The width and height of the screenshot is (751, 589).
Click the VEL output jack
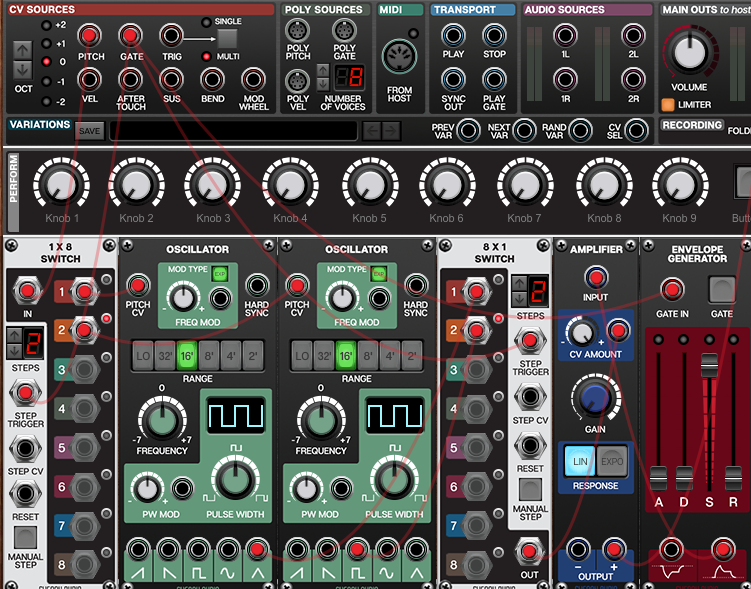click(x=89, y=79)
